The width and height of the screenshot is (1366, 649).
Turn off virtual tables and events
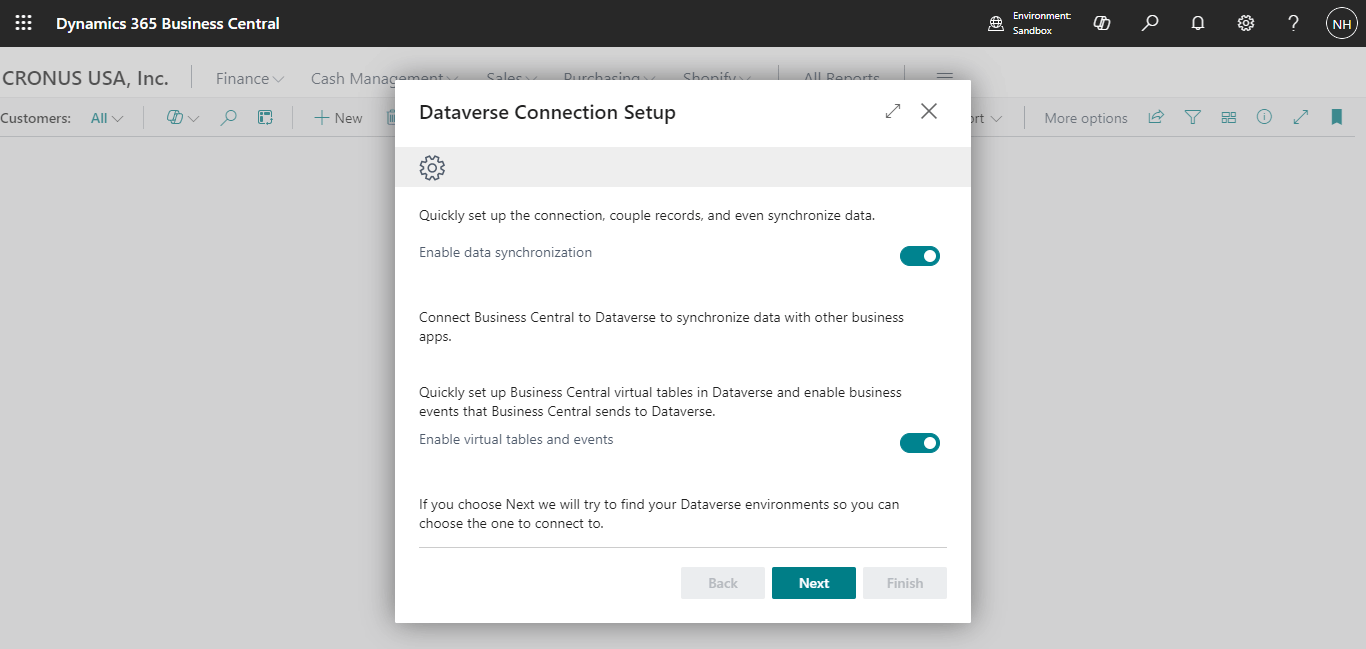point(920,443)
